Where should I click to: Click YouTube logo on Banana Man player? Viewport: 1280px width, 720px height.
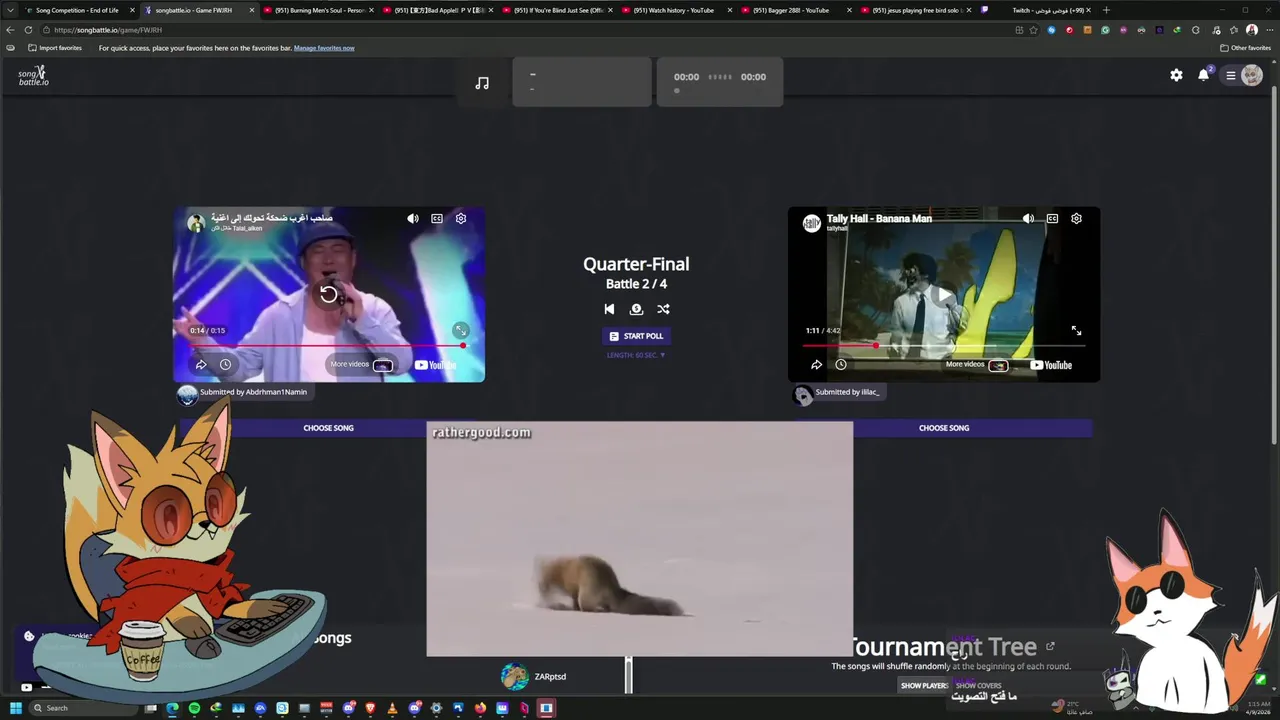coord(1051,365)
